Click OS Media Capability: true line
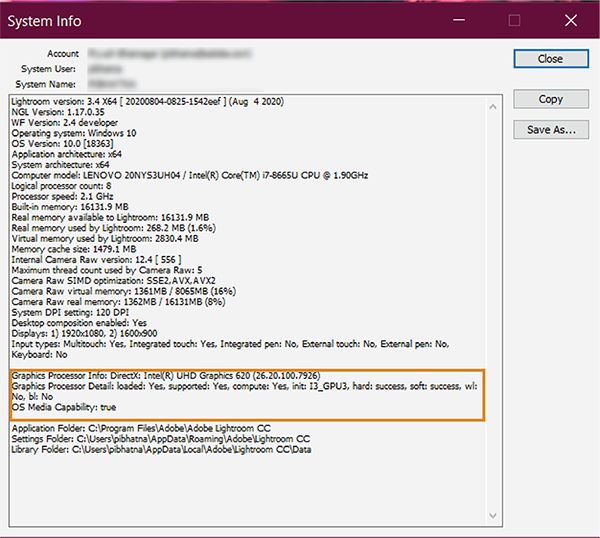600x538 pixels. click(64, 407)
